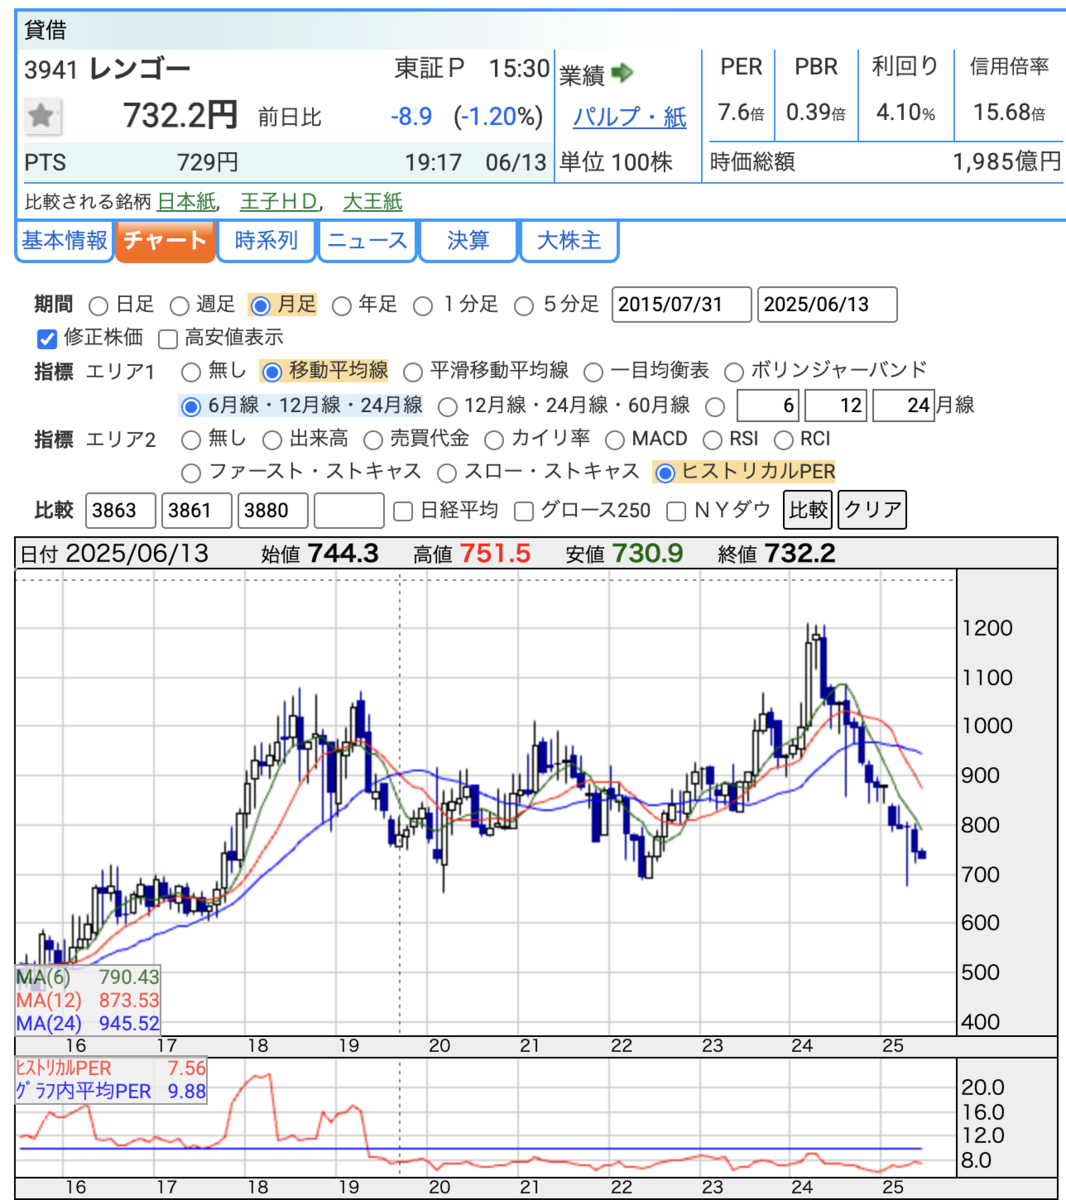
Task: Click comparison code field 3880
Action: [272, 510]
